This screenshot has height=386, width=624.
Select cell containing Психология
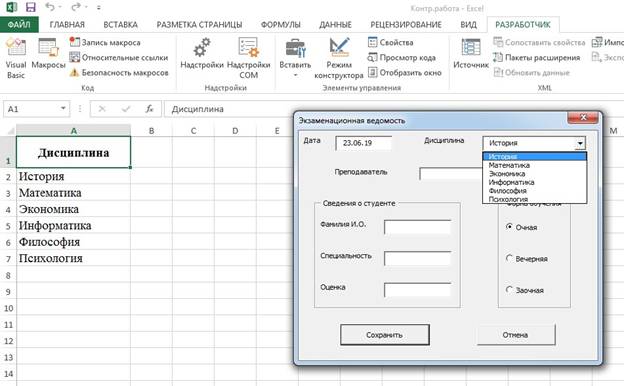tap(73, 258)
